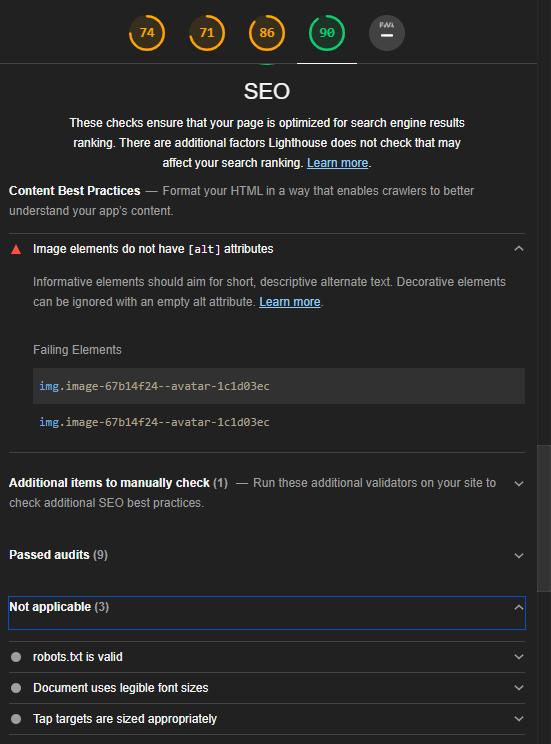Click gray status dot beside robots.txt audit

pyautogui.click(x=16, y=657)
